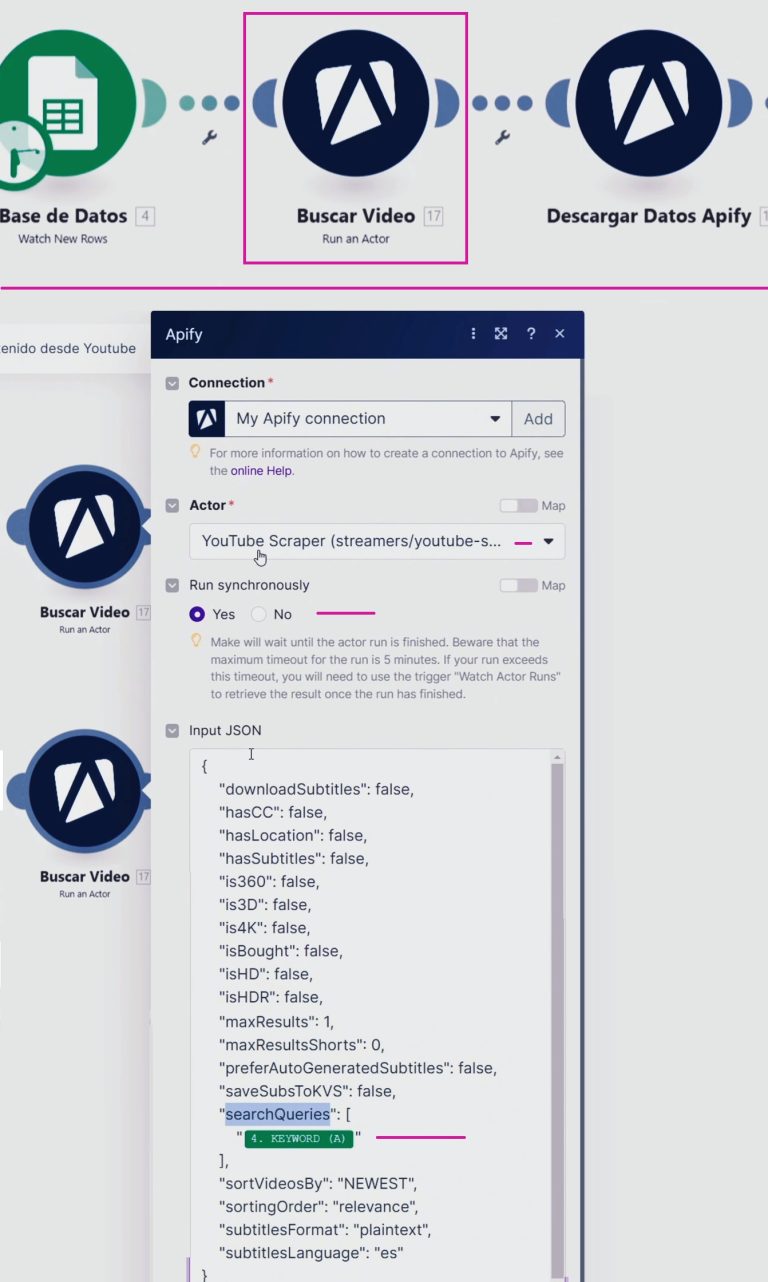The height and width of the screenshot is (1282, 768).
Task: Open the three-dot options menu in Apify panel
Action: [474, 334]
